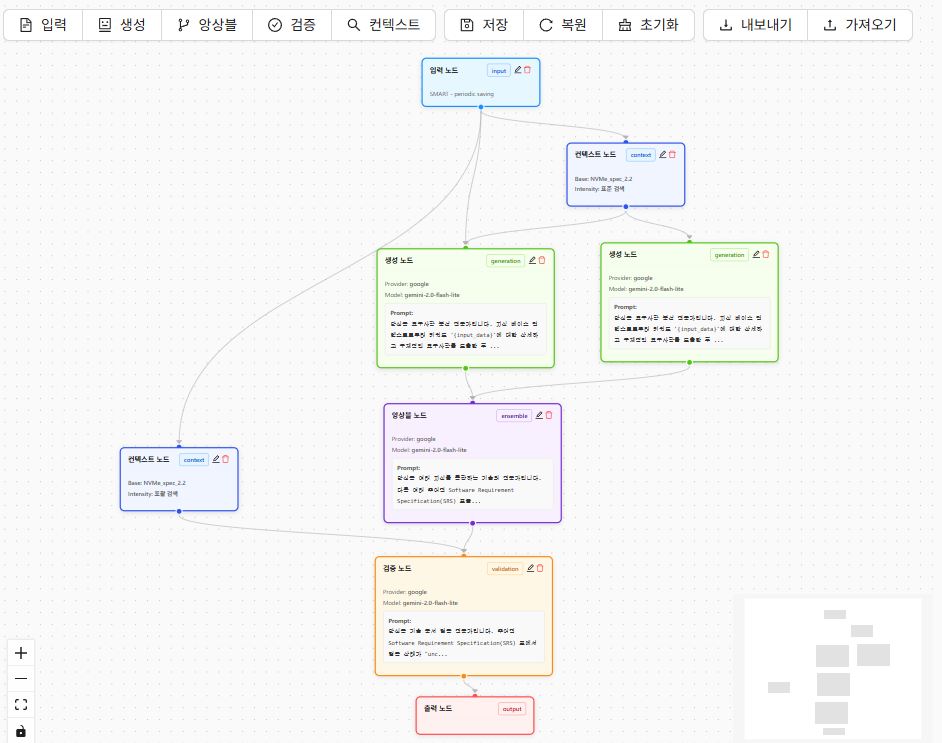The image size is (942, 743).
Task: Click the 초기화 (reset) button
Action: (x=648, y=25)
